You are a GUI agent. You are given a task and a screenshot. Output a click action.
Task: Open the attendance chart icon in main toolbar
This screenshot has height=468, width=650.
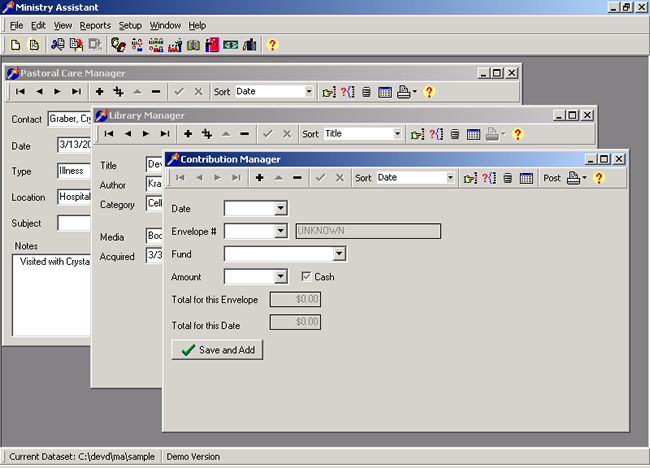tap(175, 45)
